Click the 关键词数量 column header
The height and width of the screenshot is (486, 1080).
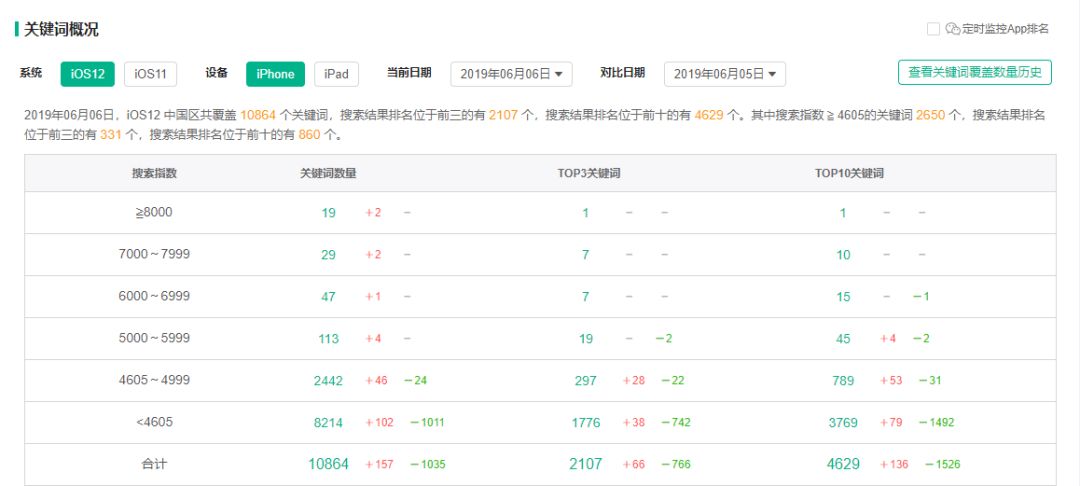click(x=328, y=173)
